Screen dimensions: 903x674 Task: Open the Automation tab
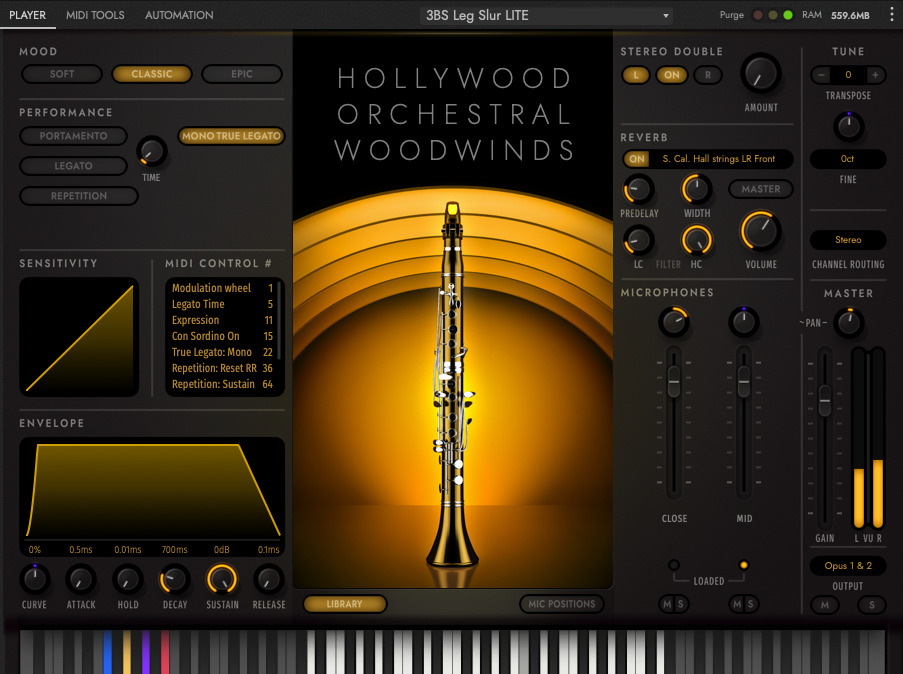179,15
